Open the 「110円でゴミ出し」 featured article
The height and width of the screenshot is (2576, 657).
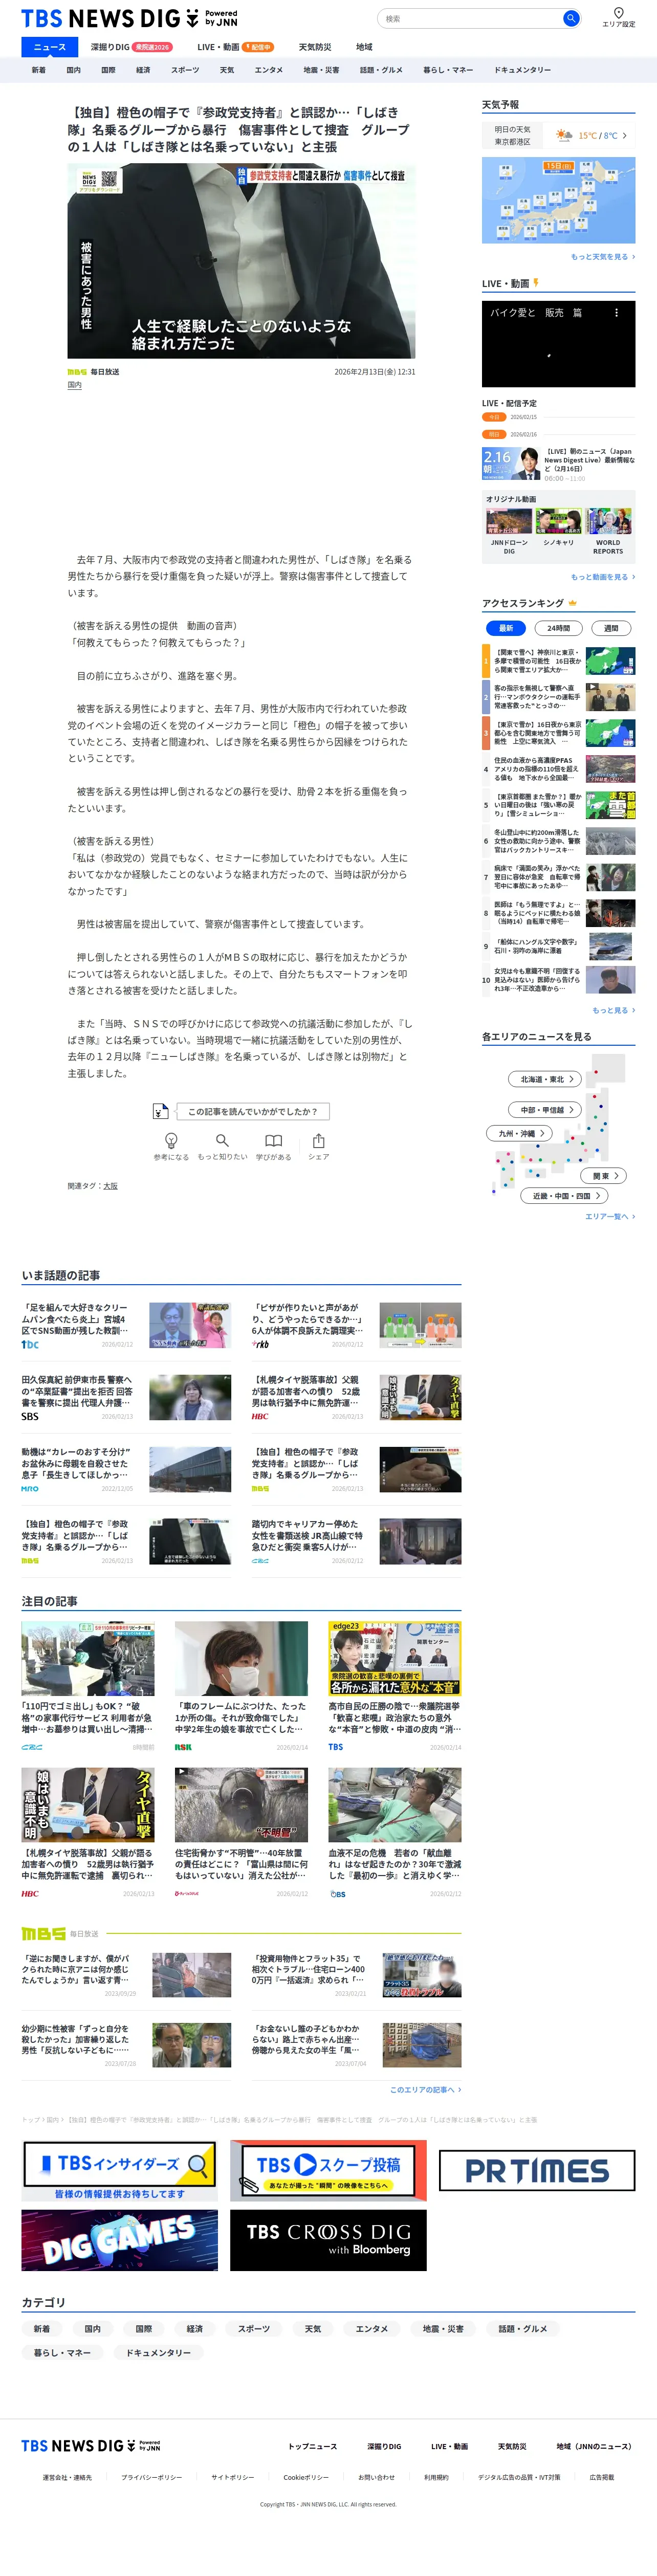pyautogui.click(x=88, y=1687)
